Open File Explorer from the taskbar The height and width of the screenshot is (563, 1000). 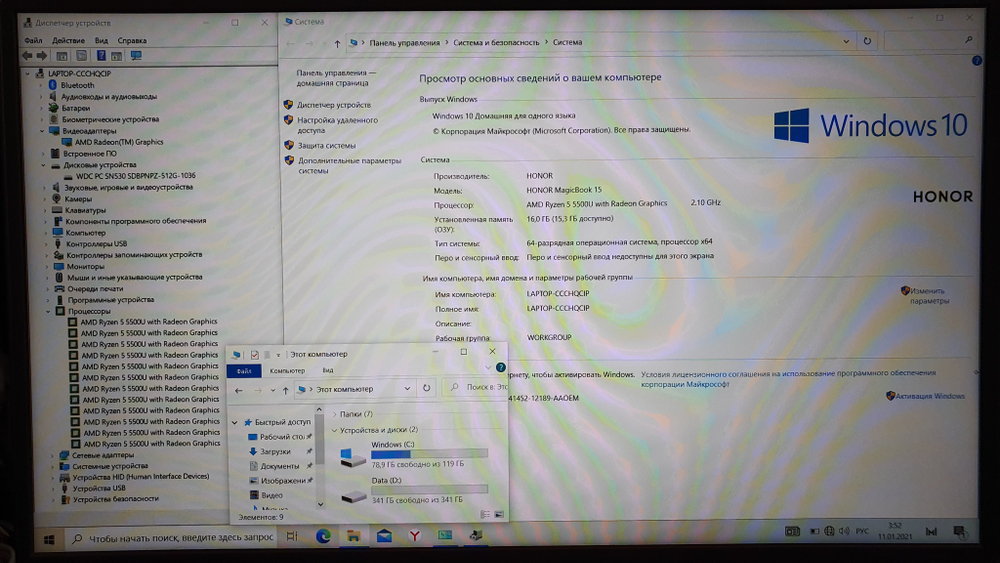[x=353, y=536]
